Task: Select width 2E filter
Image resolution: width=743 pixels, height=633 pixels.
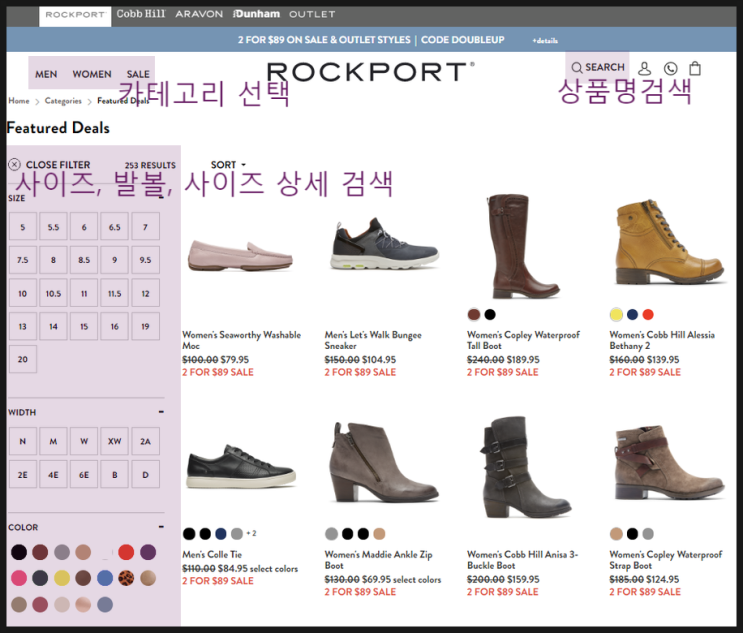Action: [23, 474]
